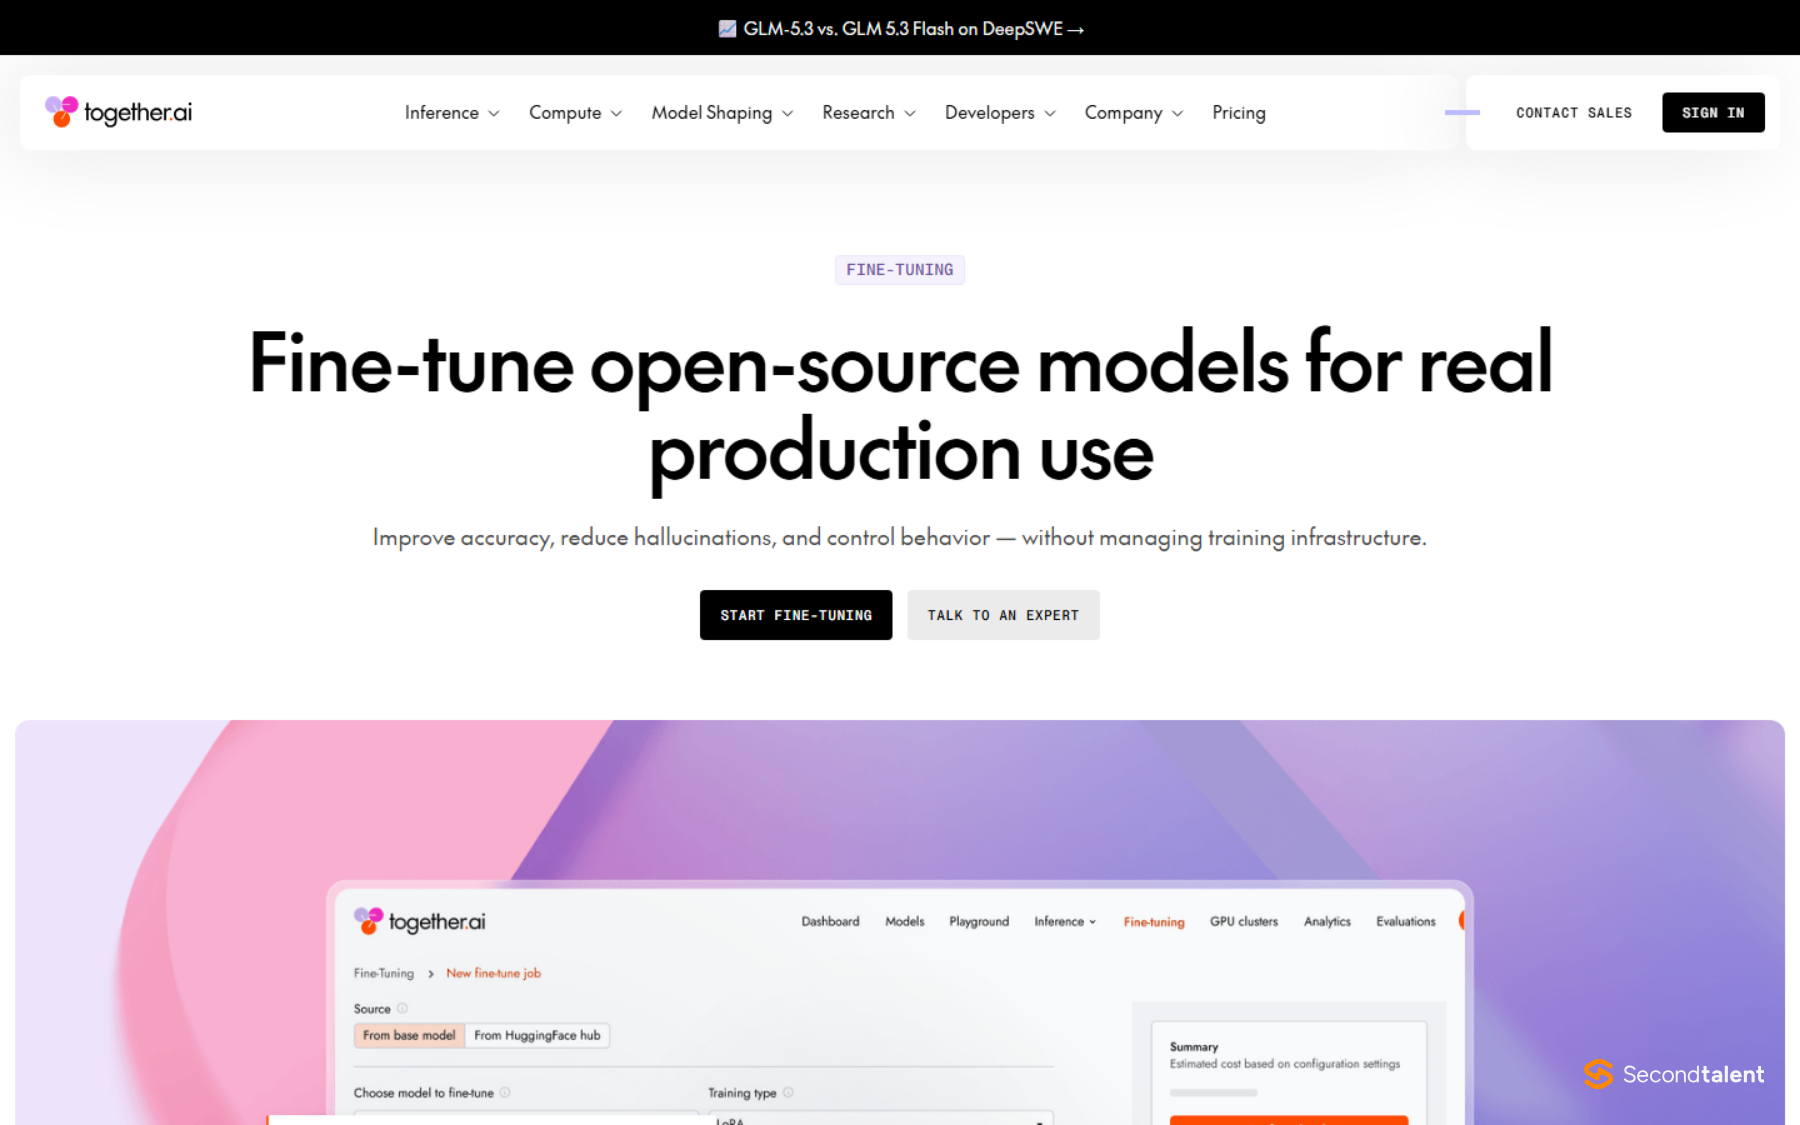1800x1125 pixels.
Task: Open the GLM-5.3 vs. GLM 5.3 Flash announcement link
Action: [x=902, y=29]
